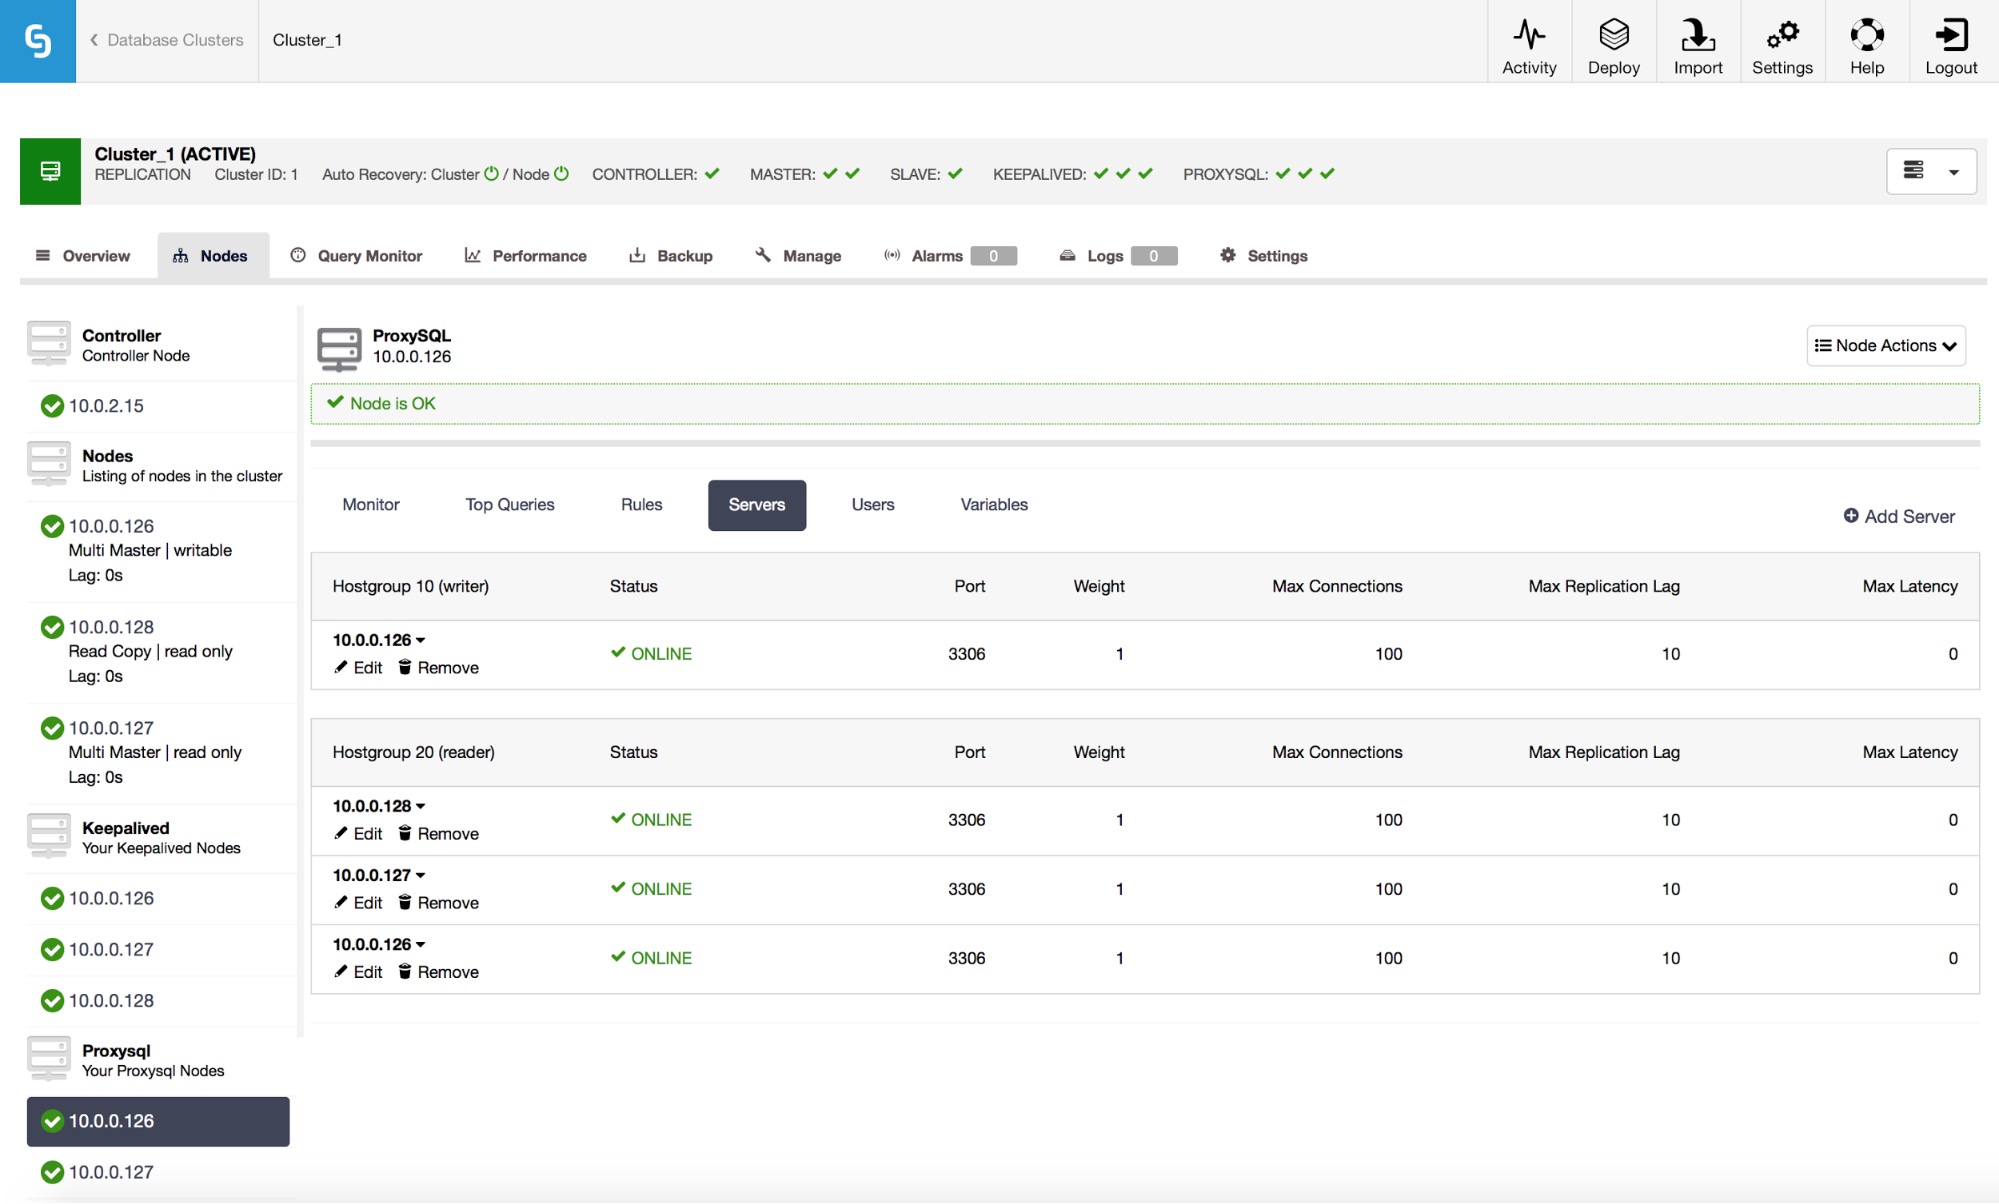Screen dimensions: 1999x1204
Task: Select the Top Queries subtab
Action: coord(510,505)
